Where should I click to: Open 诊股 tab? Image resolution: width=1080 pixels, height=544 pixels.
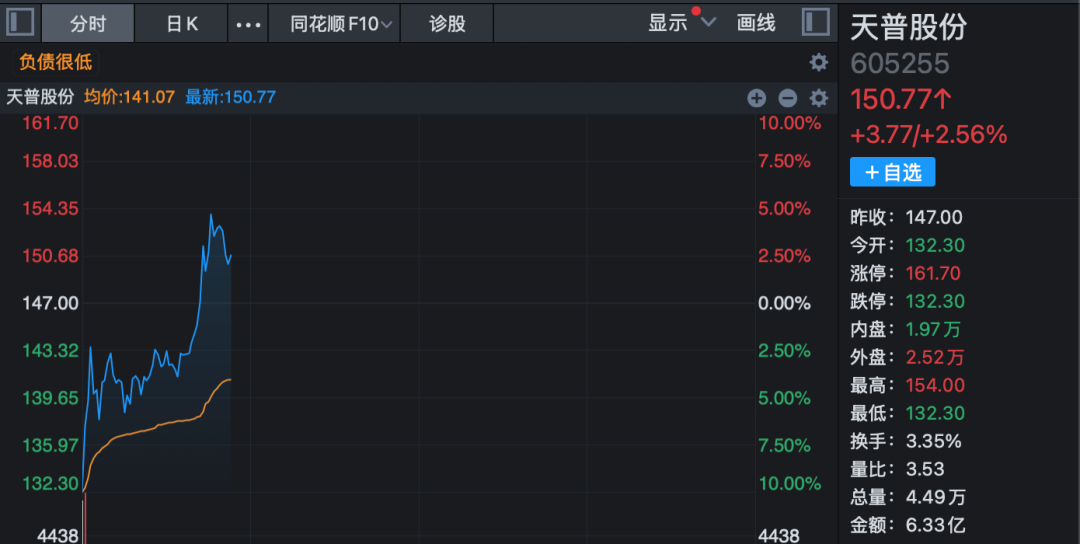point(447,23)
